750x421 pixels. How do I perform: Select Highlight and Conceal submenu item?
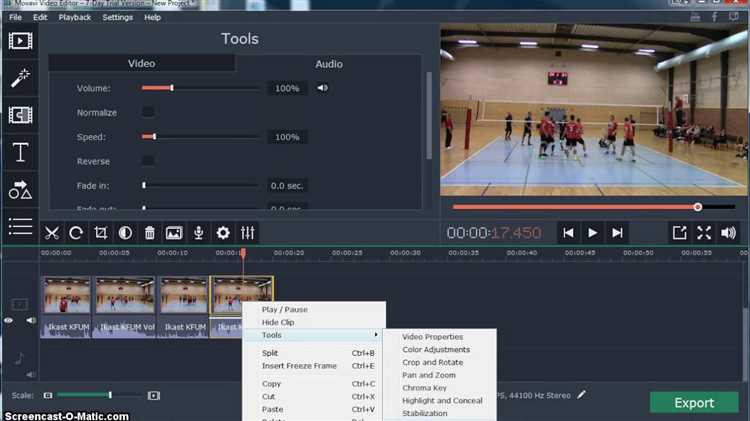pos(440,400)
